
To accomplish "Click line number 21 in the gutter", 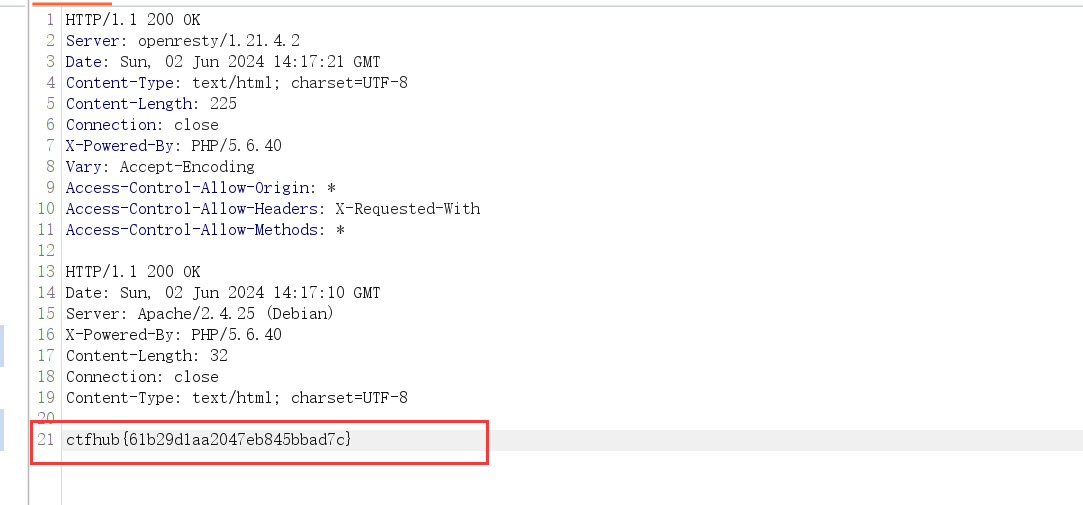I will (x=46, y=439).
